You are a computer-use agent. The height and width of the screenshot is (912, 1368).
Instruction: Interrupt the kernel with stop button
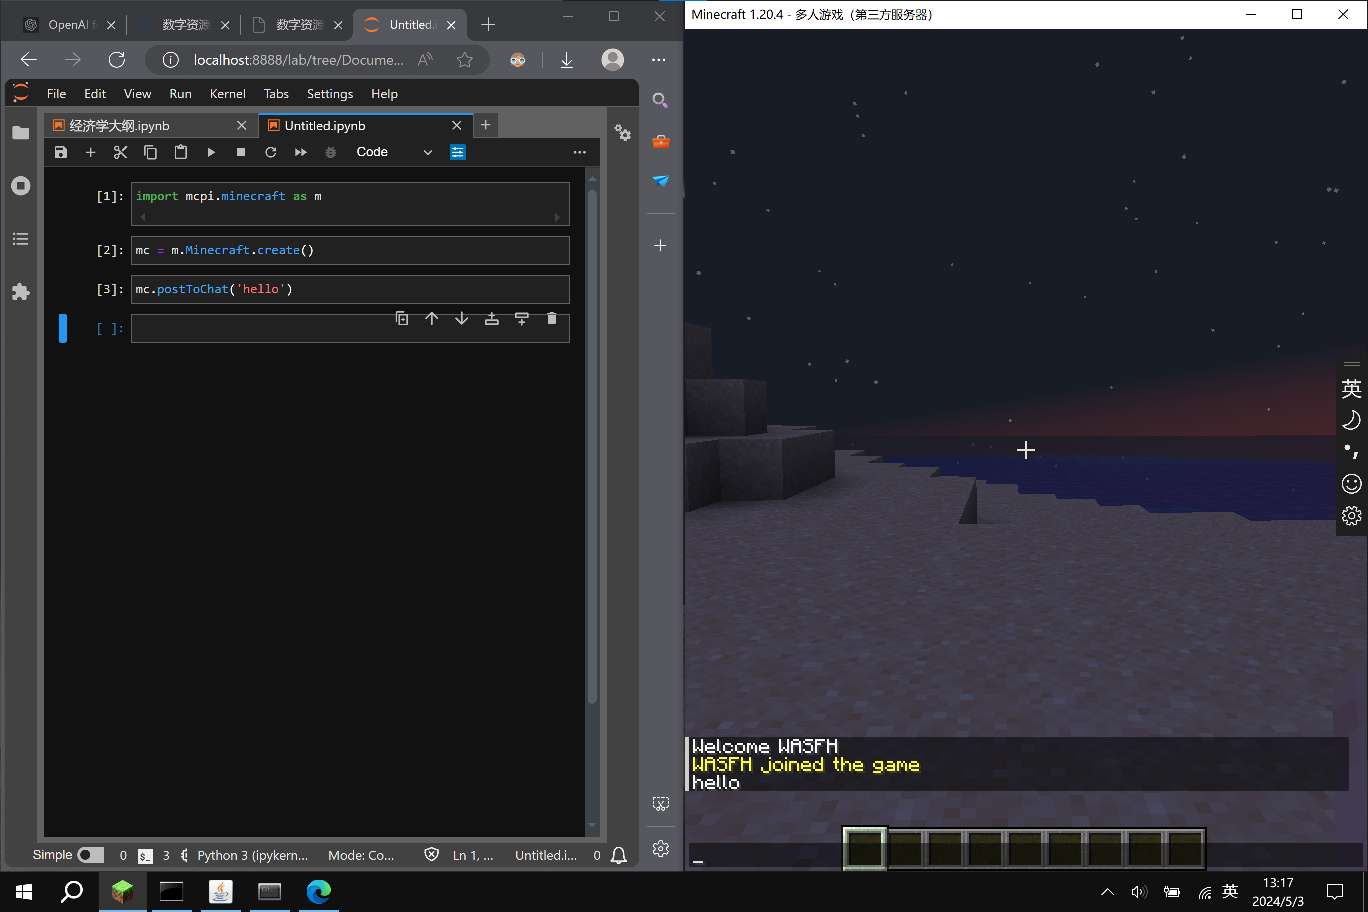tap(241, 152)
